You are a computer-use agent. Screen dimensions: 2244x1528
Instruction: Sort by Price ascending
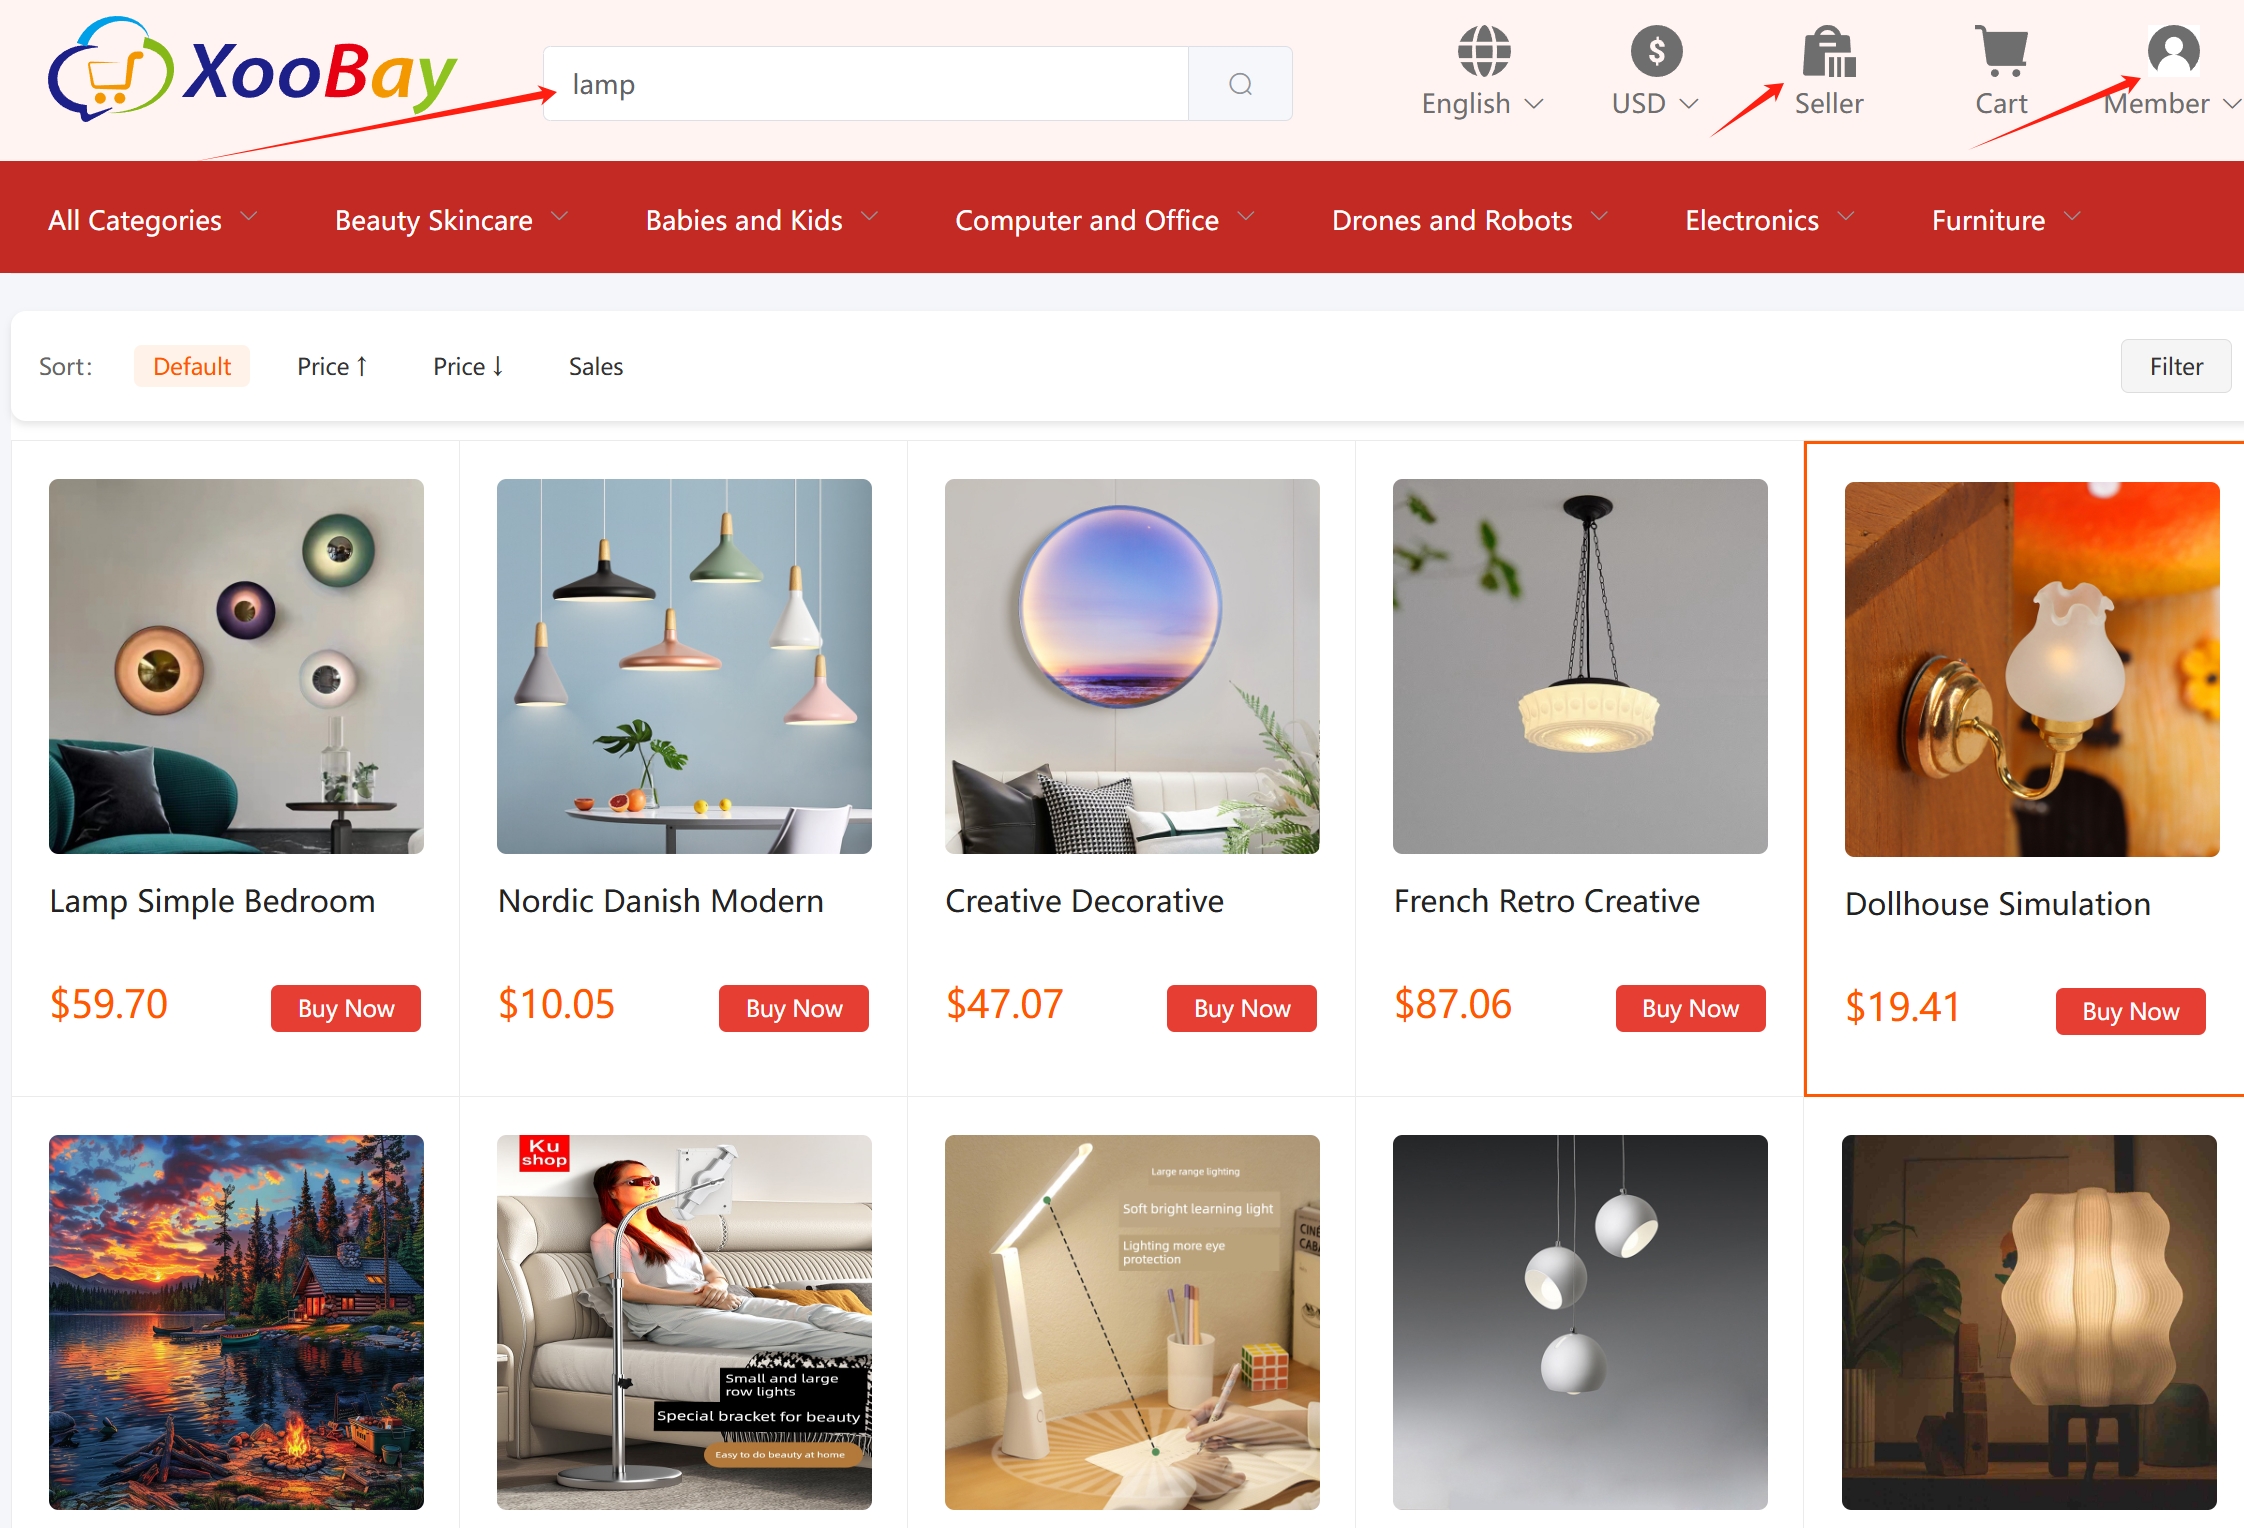[332, 367]
